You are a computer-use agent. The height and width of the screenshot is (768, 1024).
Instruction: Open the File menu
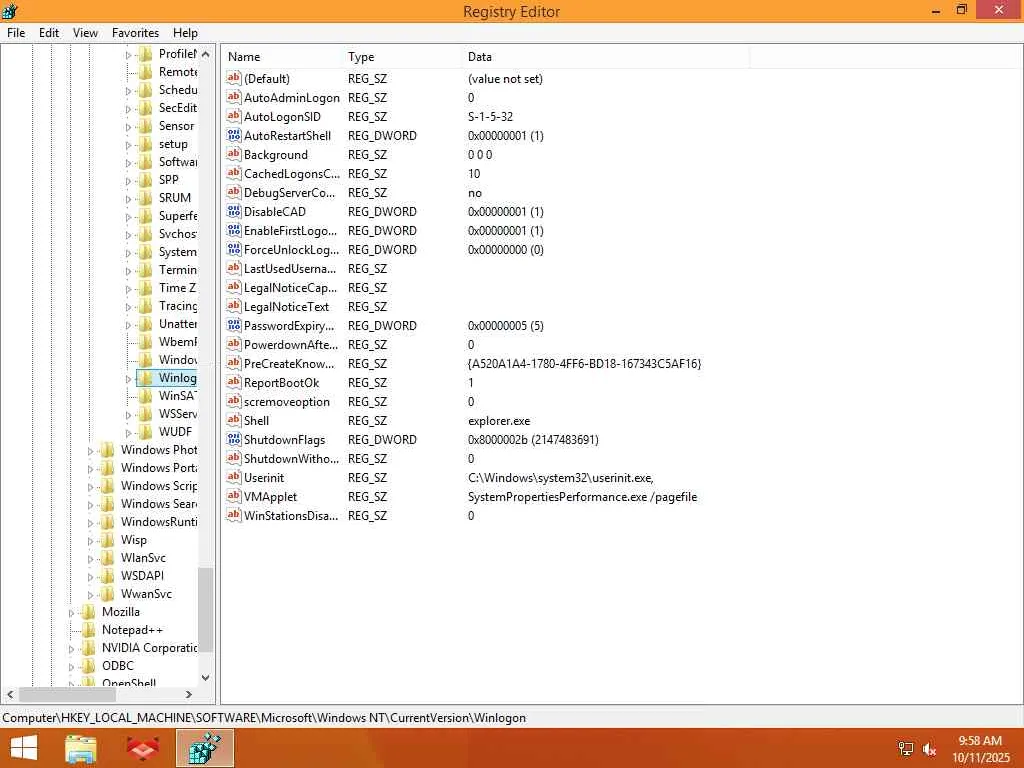point(16,33)
